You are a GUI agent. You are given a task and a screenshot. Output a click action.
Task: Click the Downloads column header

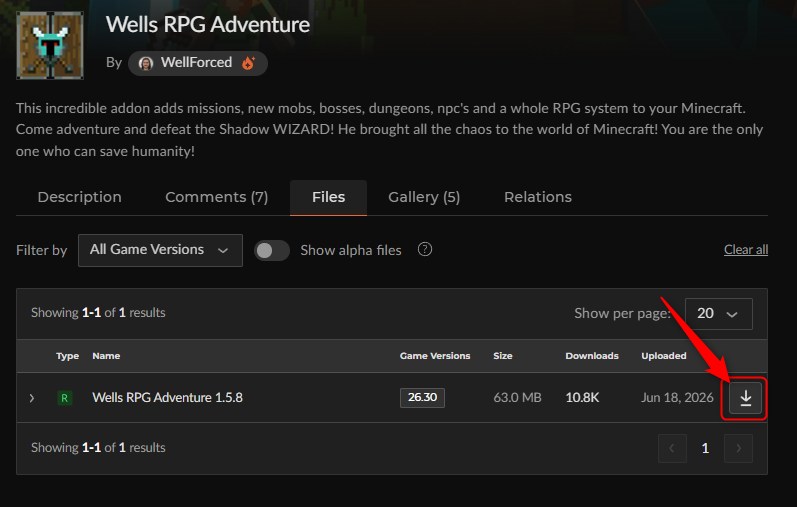tap(592, 356)
